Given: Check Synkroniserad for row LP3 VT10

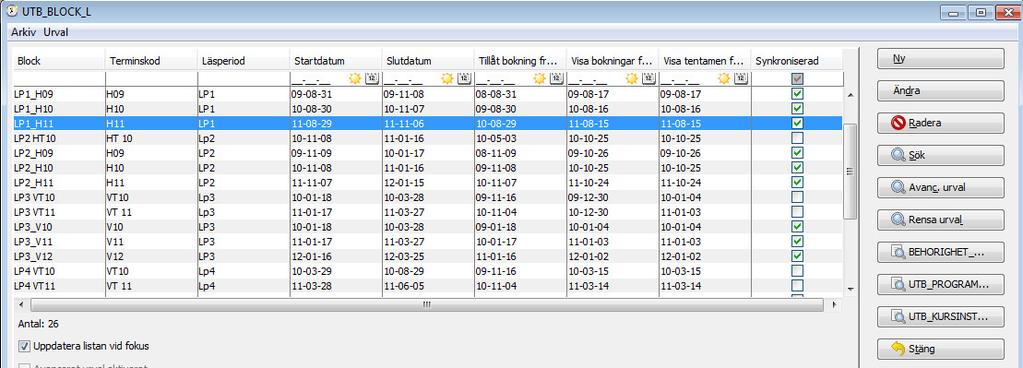Looking at the screenshot, I should pyautogui.click(x=797, y=197).
